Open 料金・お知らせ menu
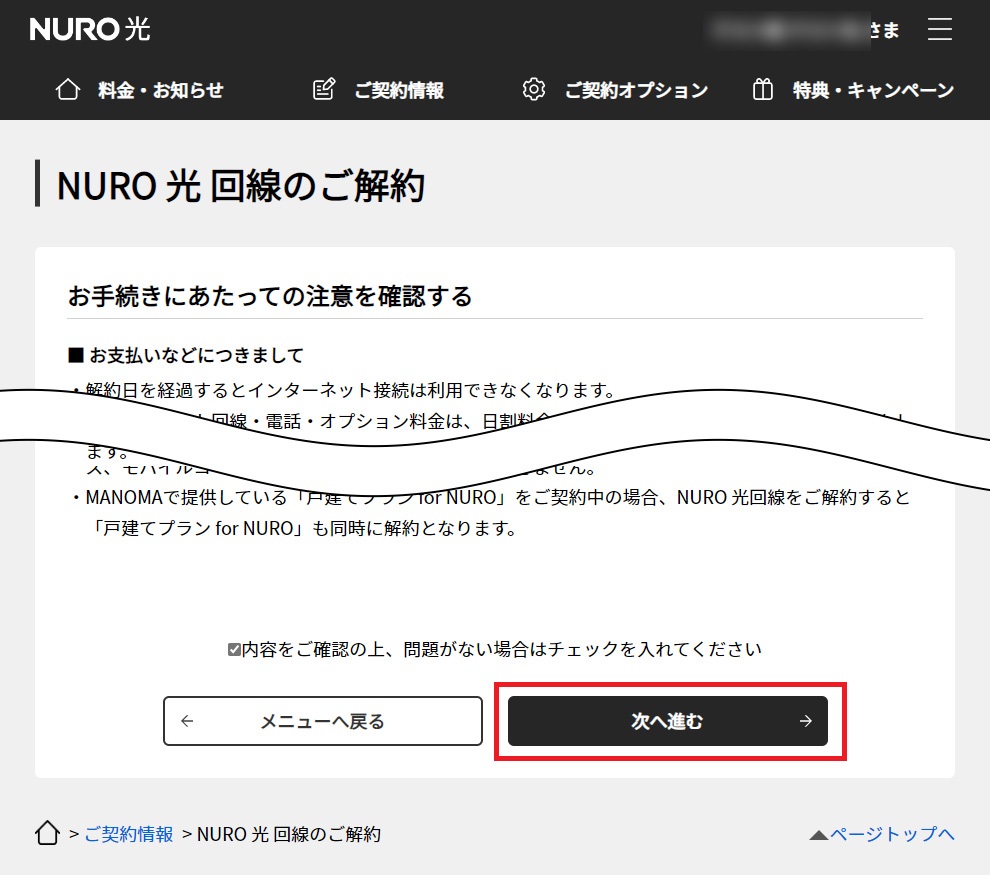The height and width of the screenshot is (875, 990). coord(160,90)
